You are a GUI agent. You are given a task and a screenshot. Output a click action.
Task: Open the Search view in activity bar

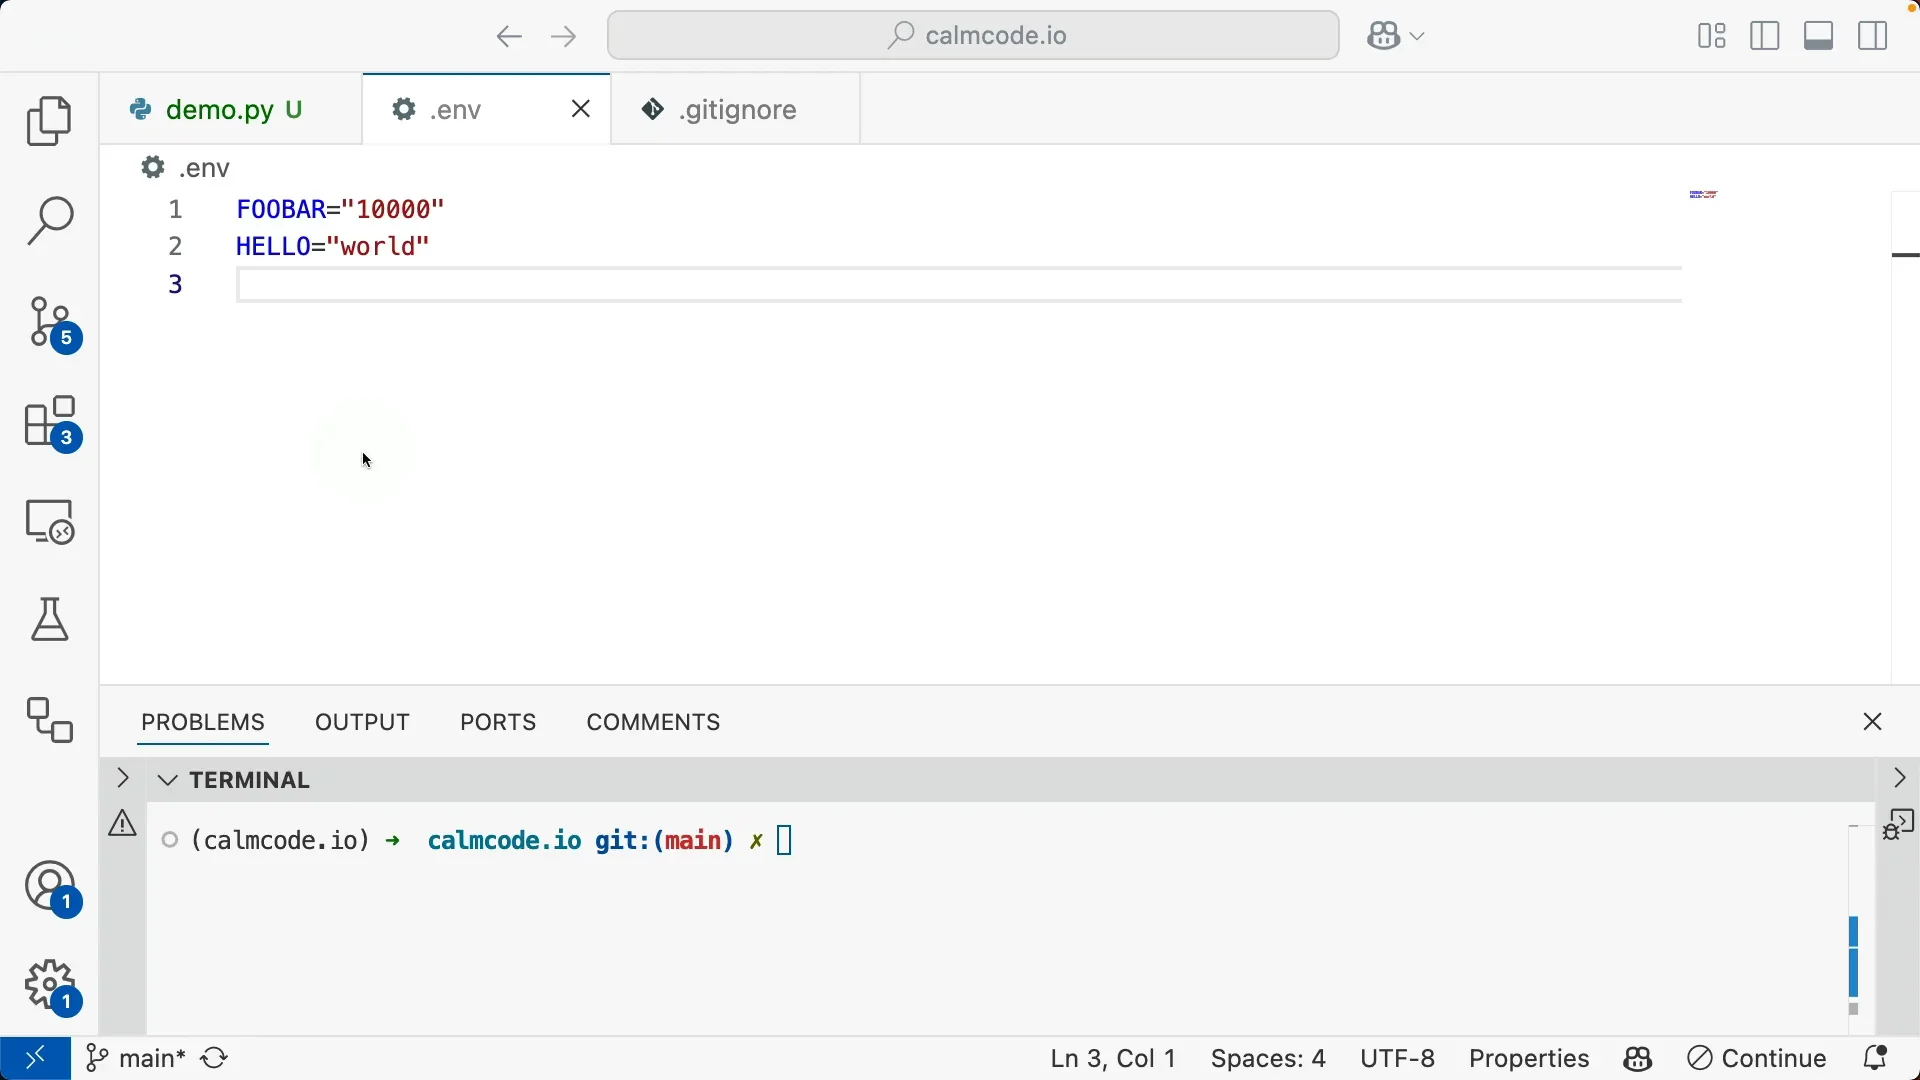50,221
